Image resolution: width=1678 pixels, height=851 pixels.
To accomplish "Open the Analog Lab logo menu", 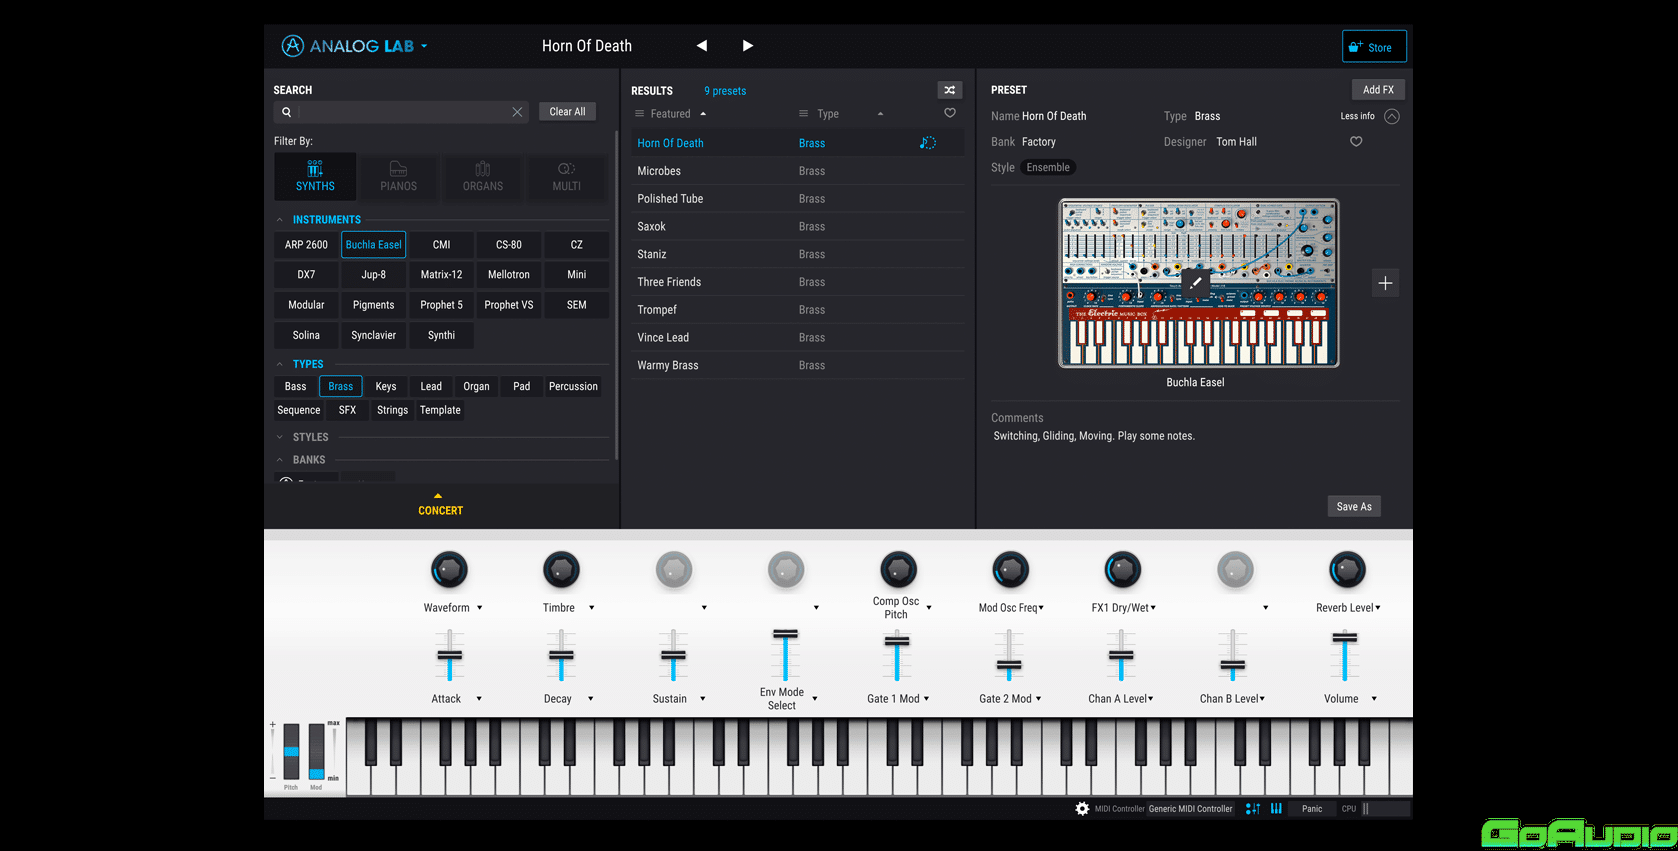I will click(354, 46).
